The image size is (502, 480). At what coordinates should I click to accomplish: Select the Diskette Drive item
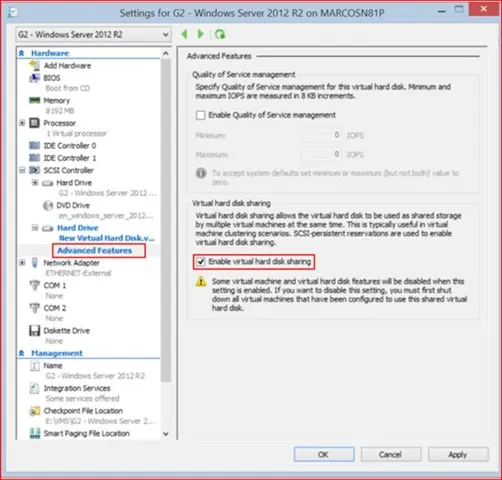click(67, 331)
